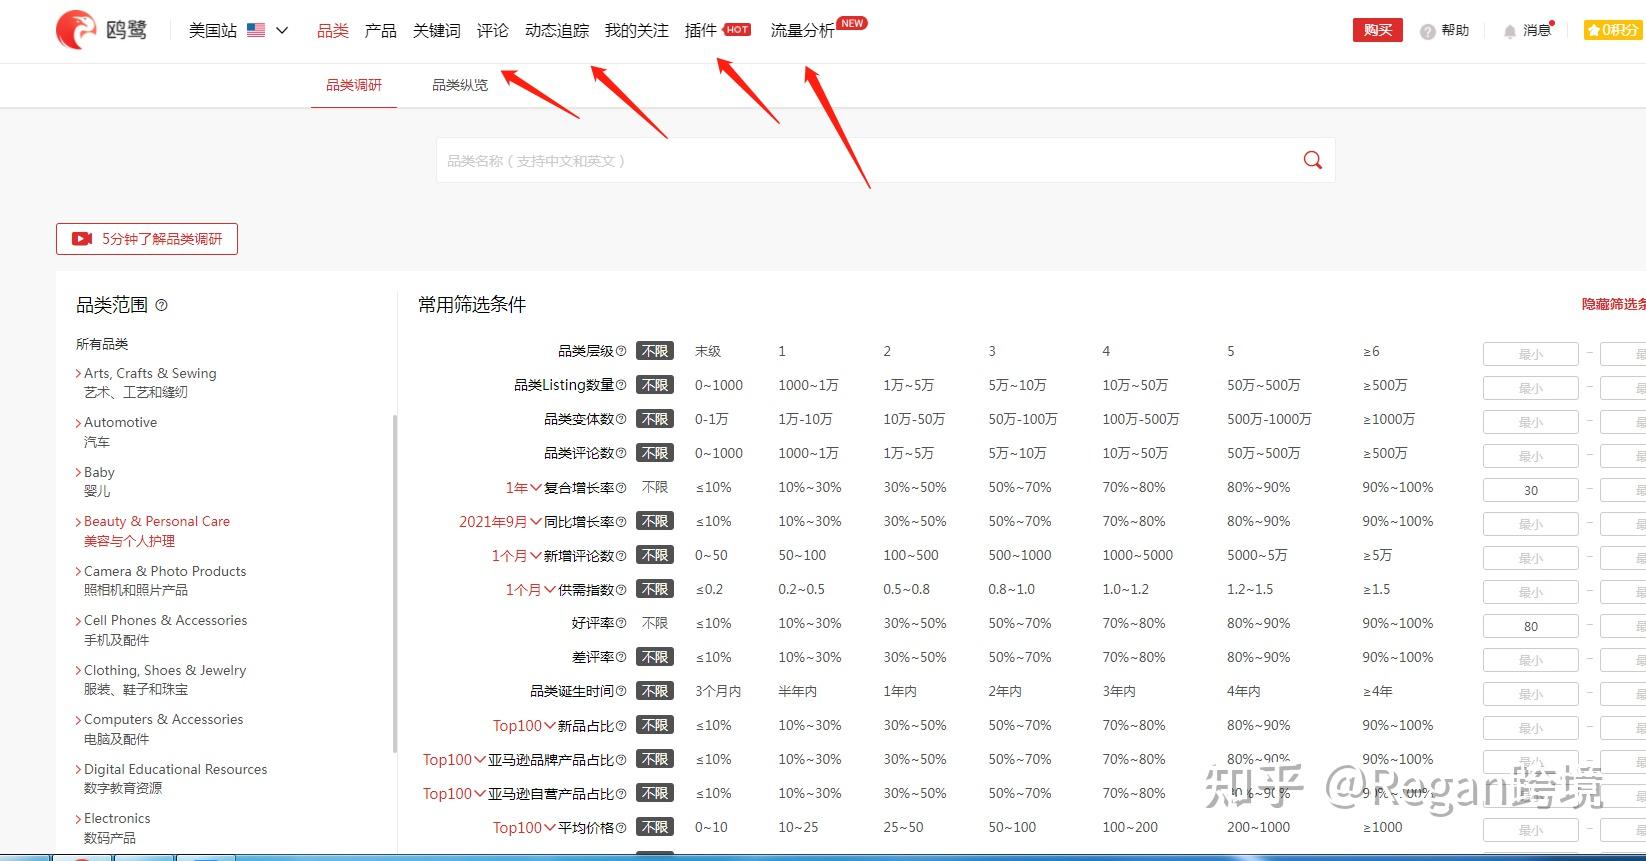Click the red bird logo
Image resolution: width=1646 pixels, height=861 pixels.
tap(76, 30)
